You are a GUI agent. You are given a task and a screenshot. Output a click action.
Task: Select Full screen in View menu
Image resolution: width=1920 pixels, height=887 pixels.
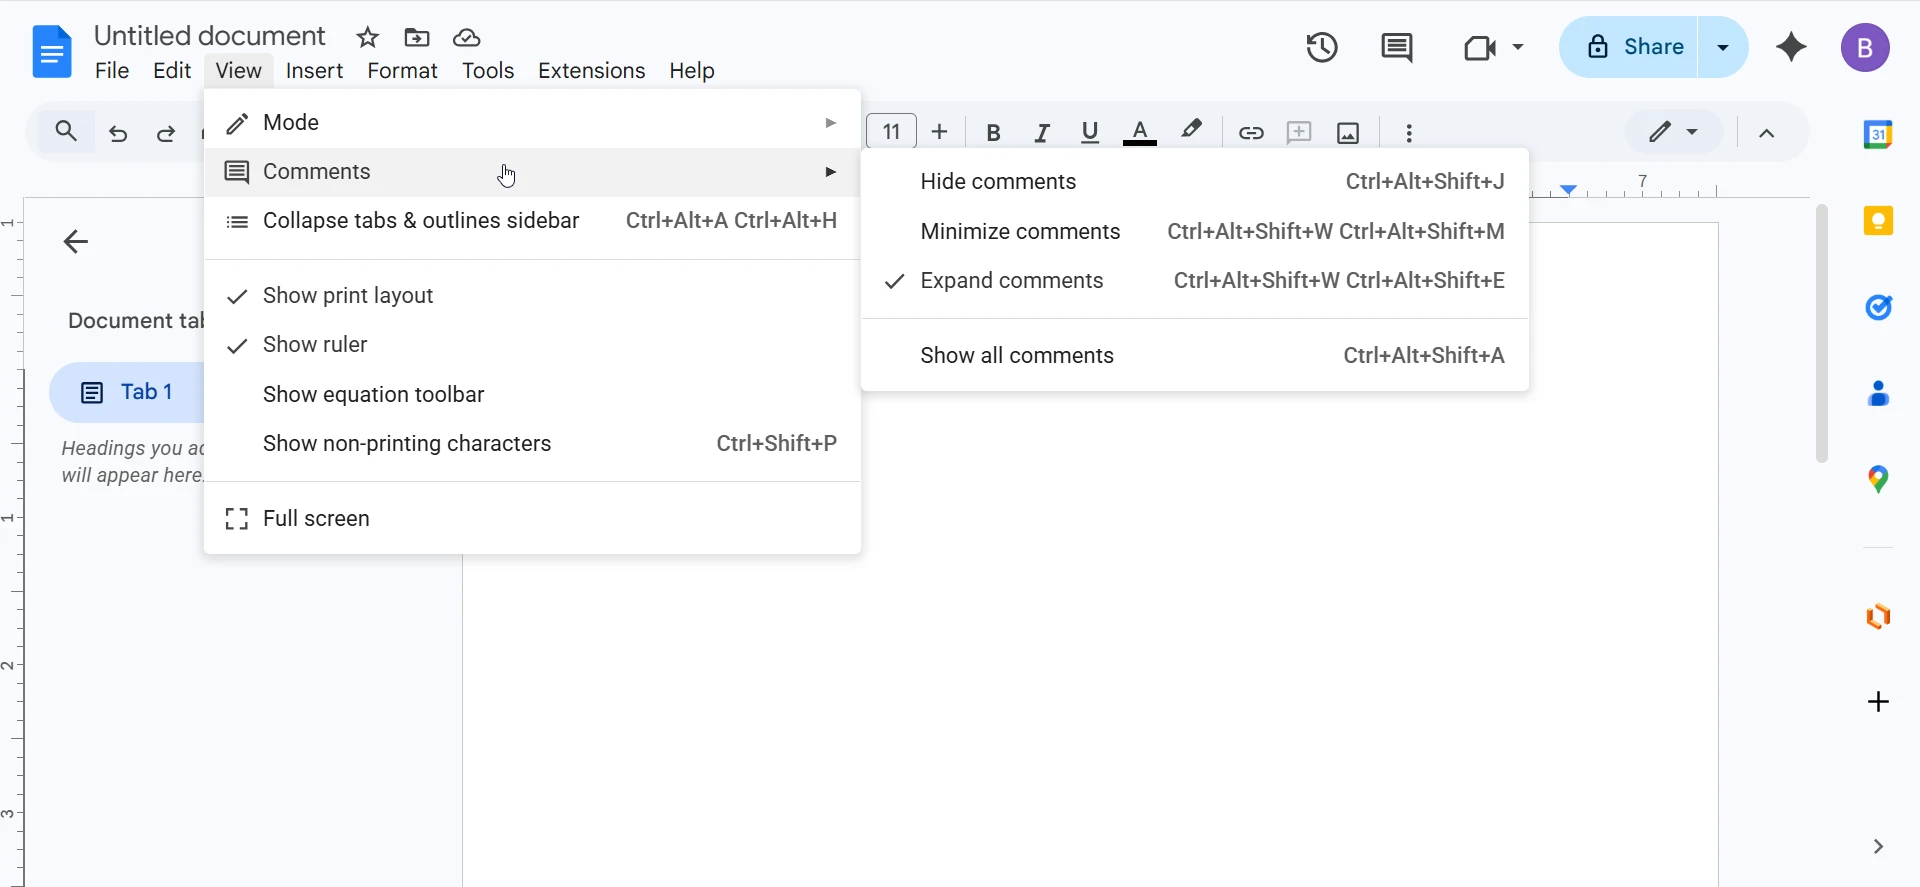click(x=316, y=519)
